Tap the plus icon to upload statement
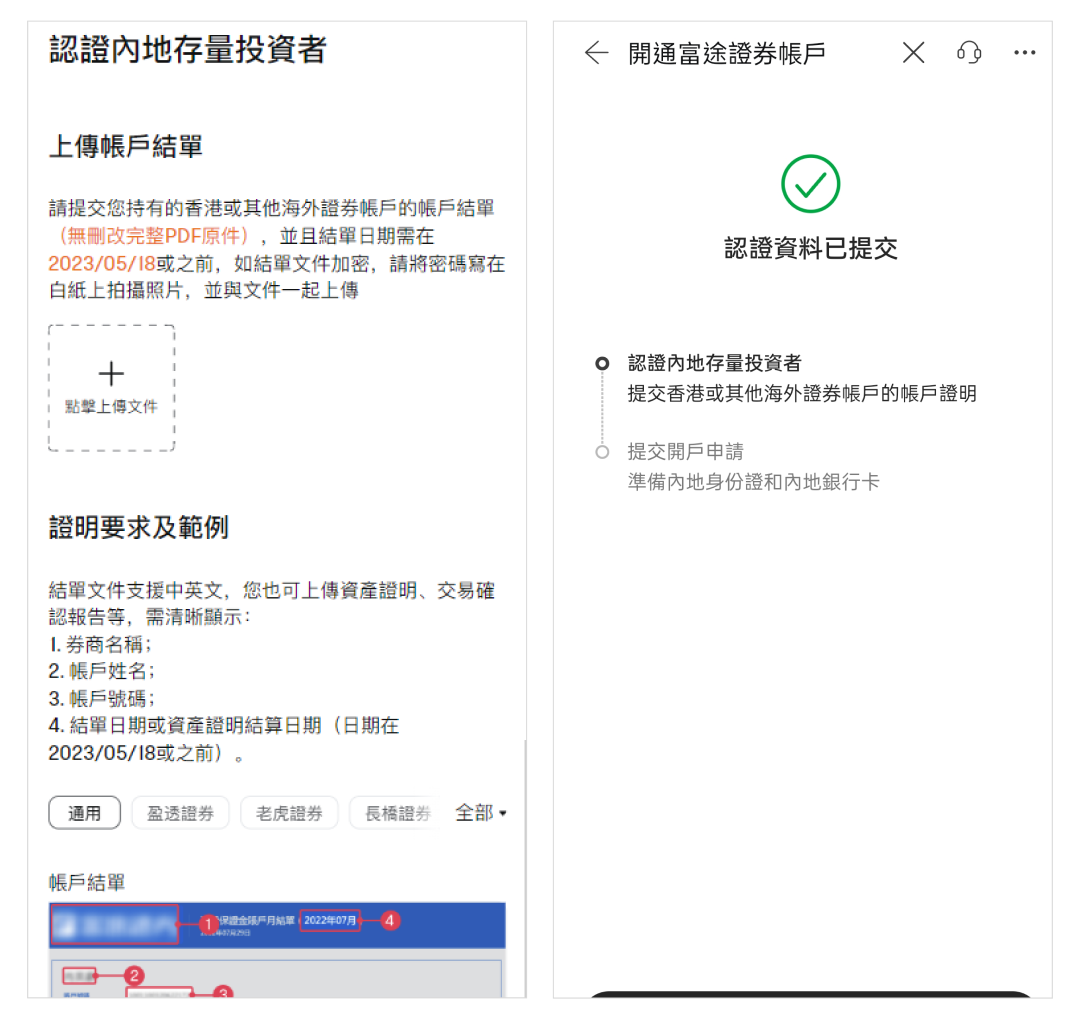Screen dimensions: 1080x1019 (x=111, y=374)
